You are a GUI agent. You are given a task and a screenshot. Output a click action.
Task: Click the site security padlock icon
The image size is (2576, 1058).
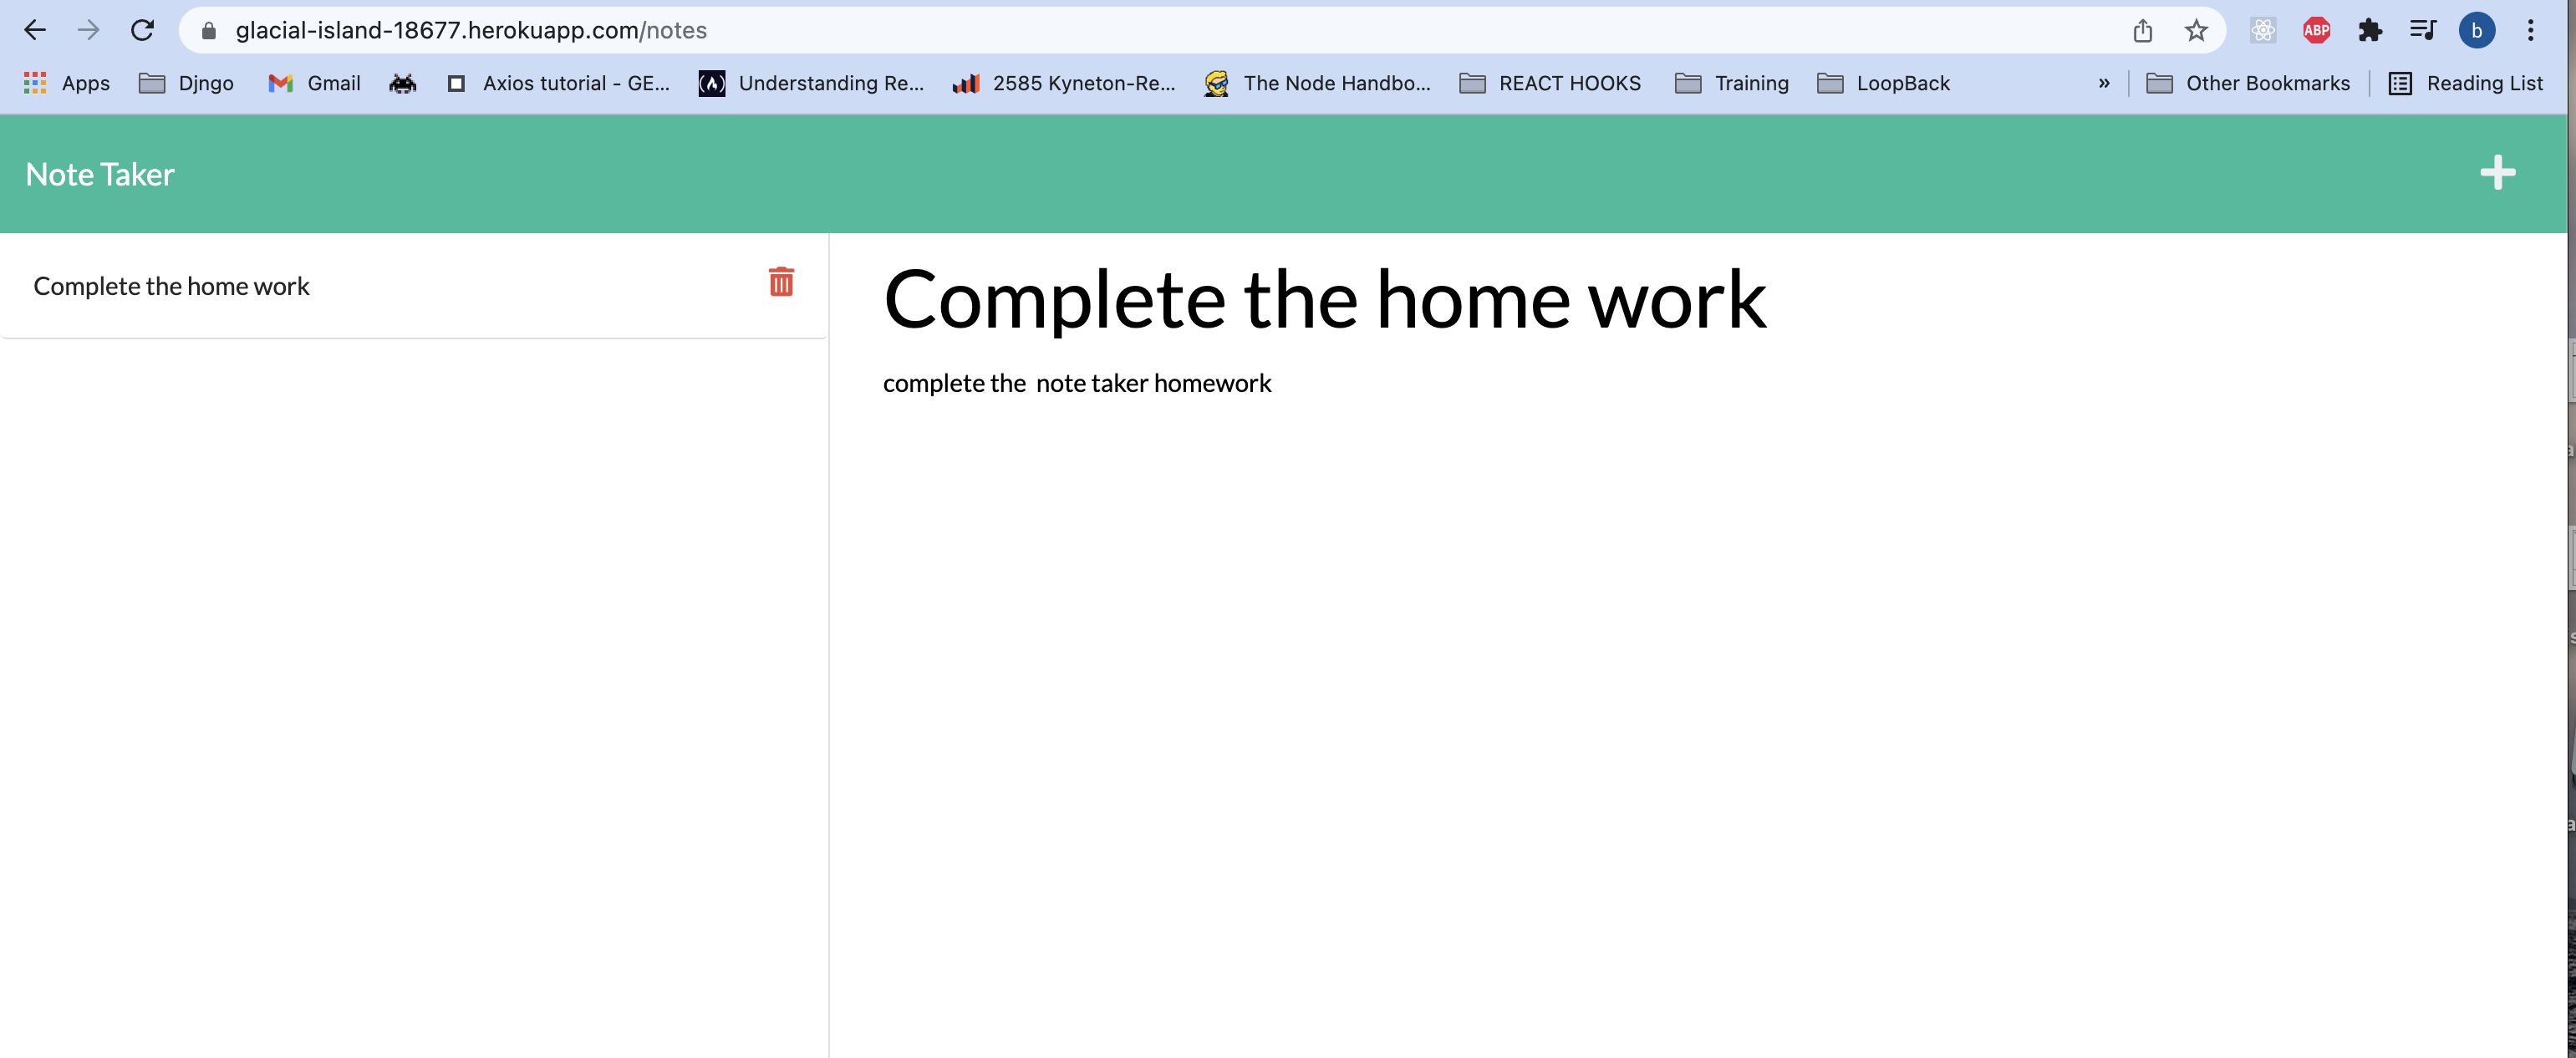(x=208, y=30)
